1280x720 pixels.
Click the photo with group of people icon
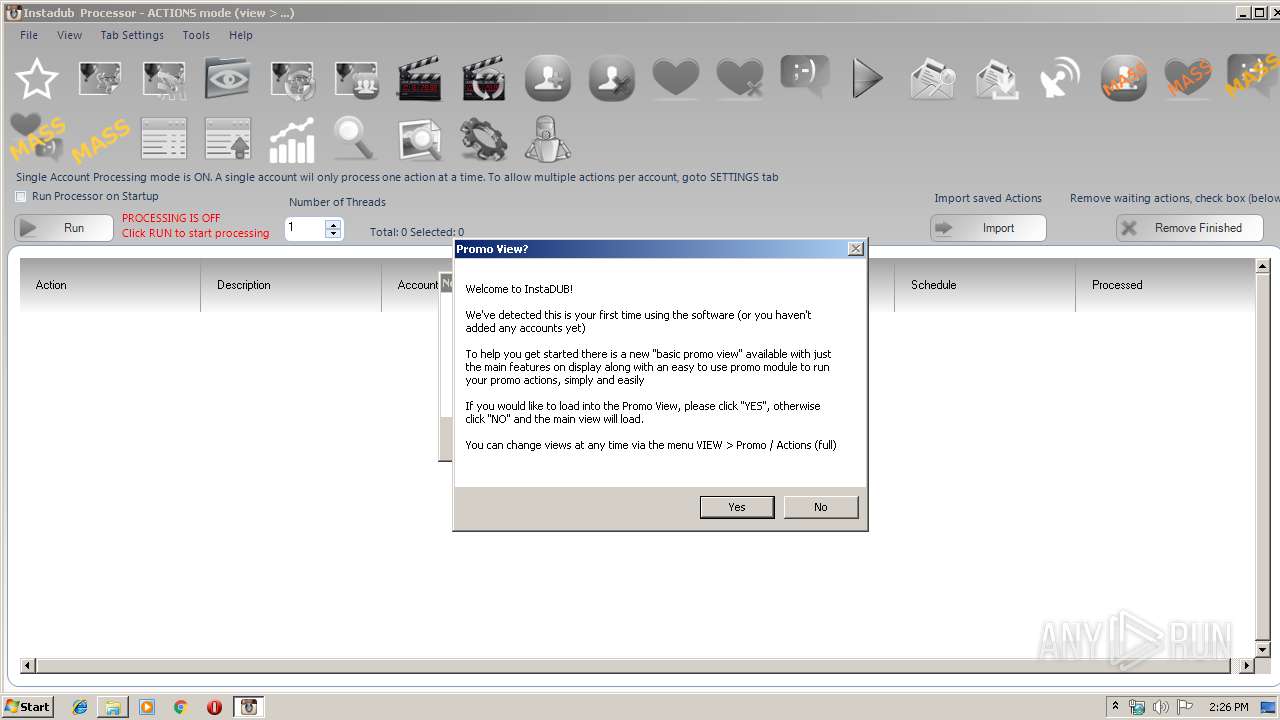[x=356, y=78]
